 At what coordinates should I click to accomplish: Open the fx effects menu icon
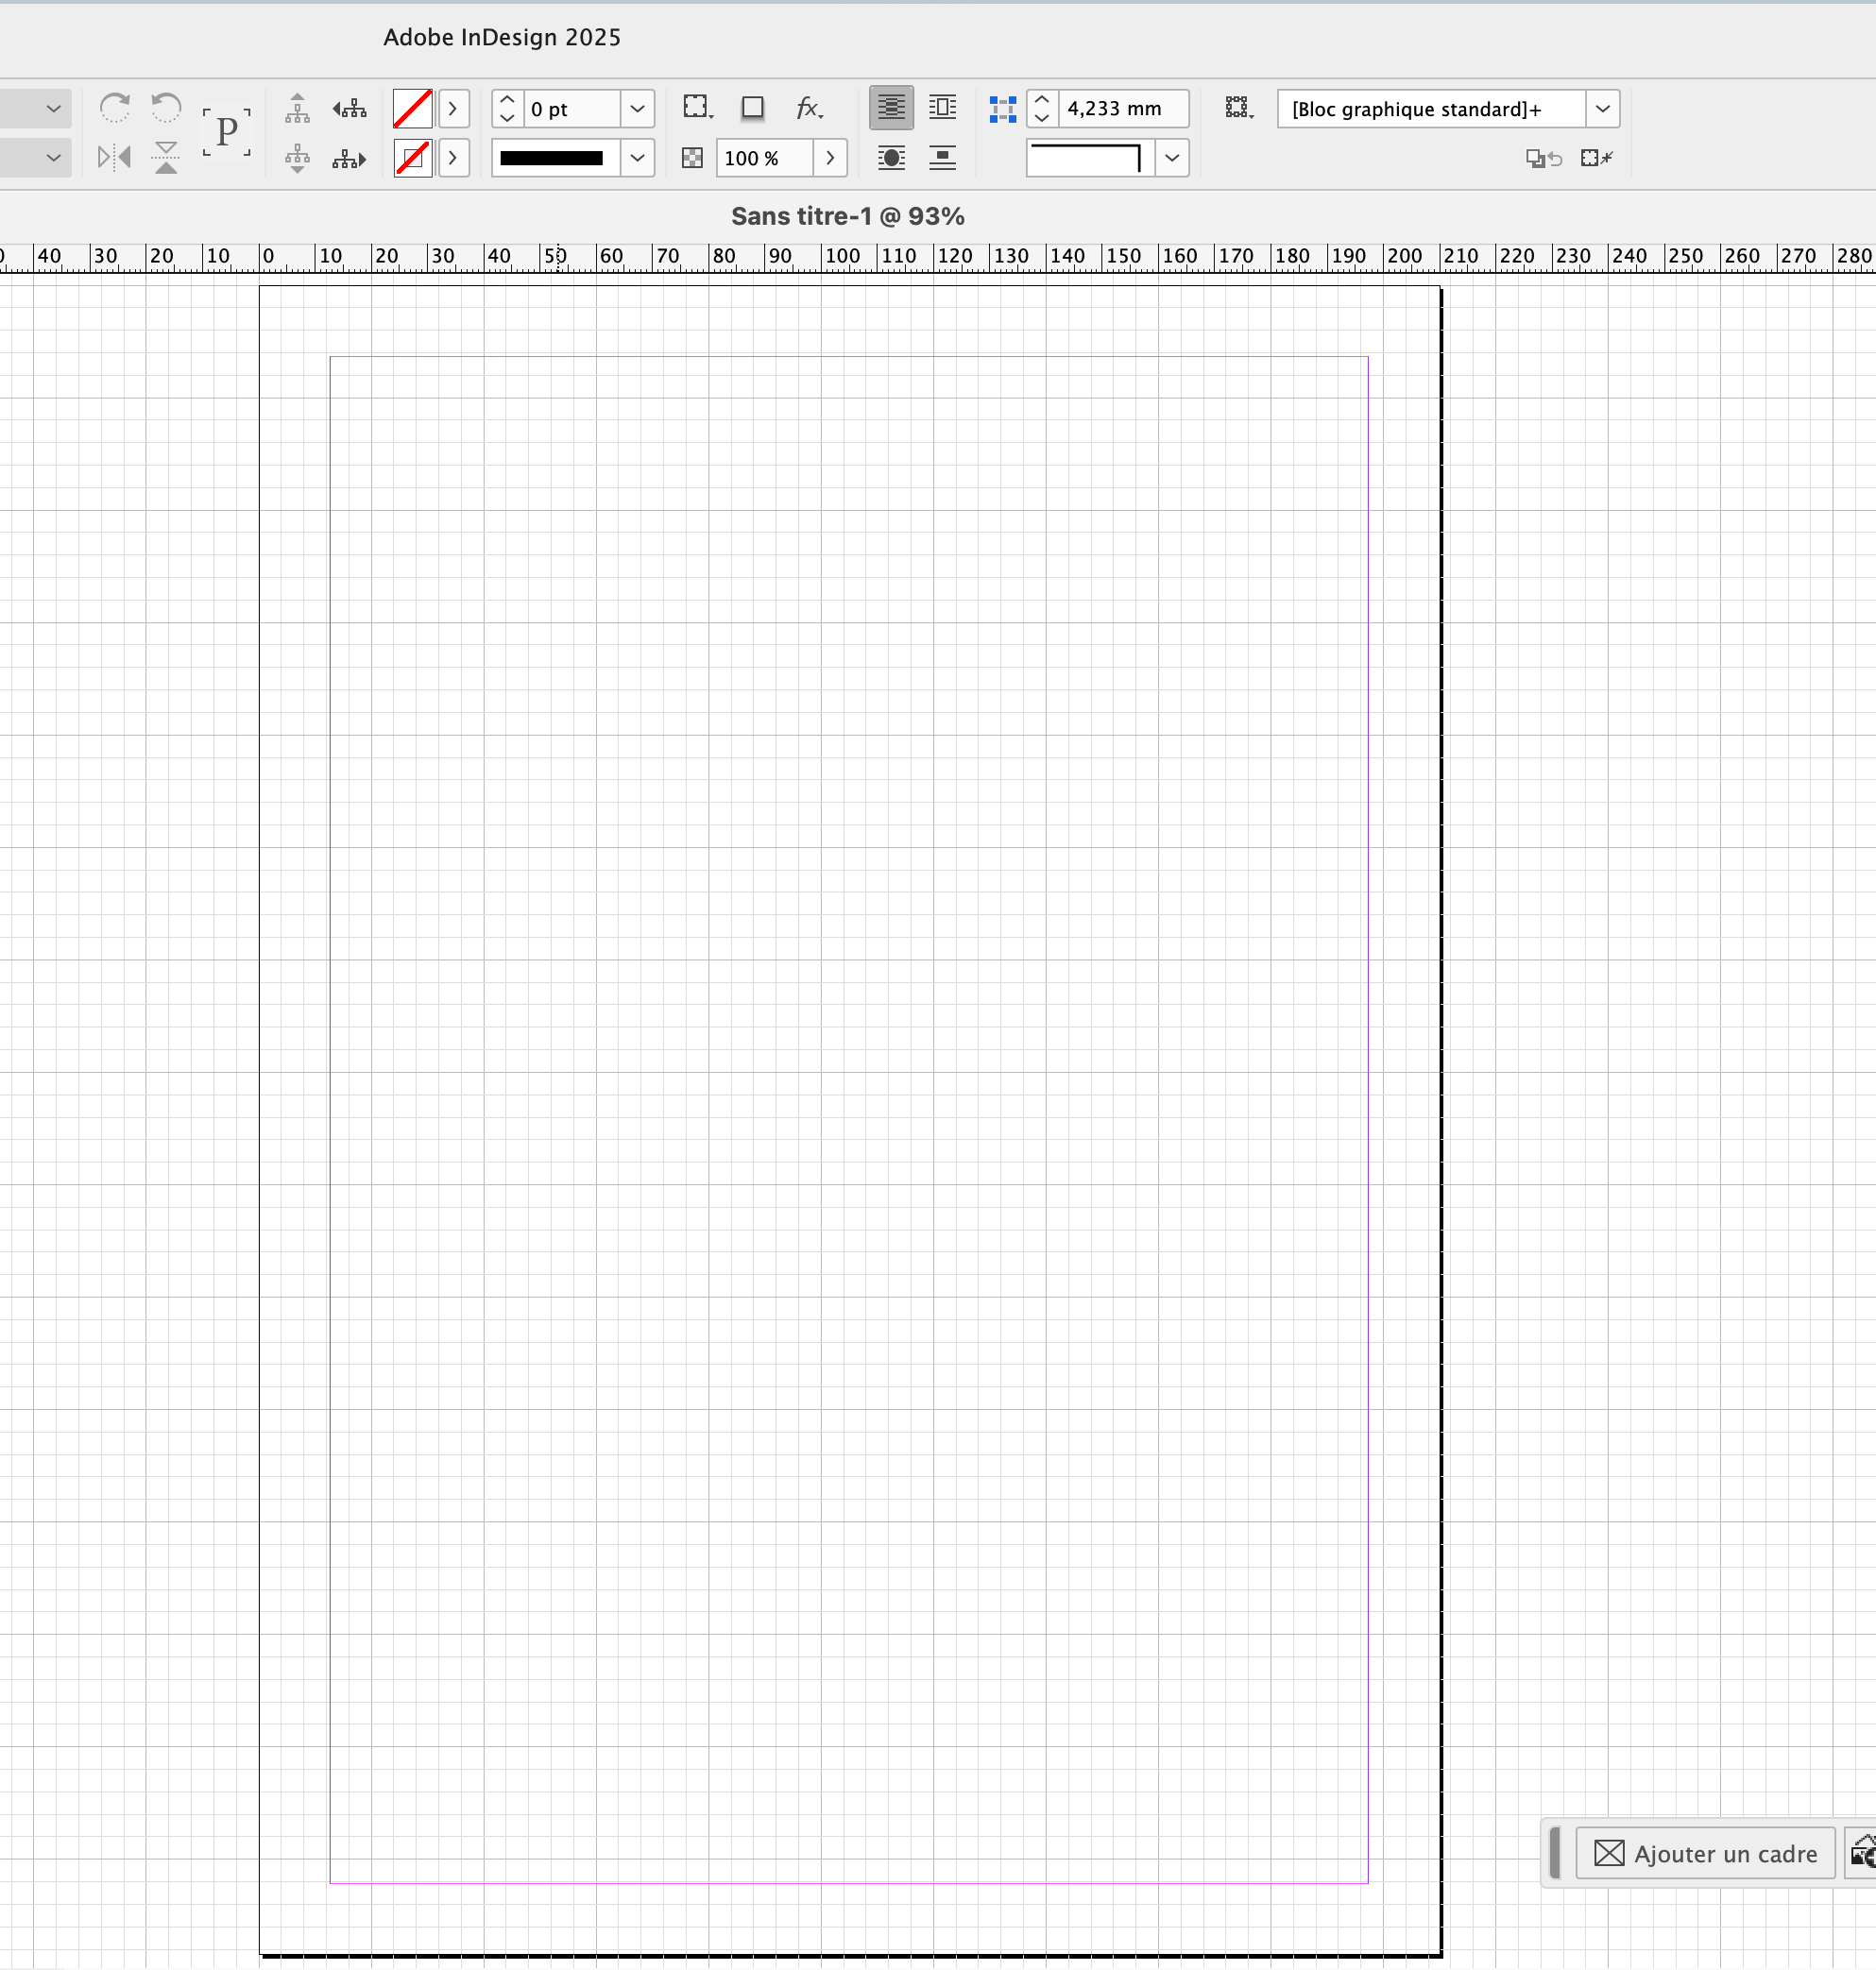(x=808, y=109)
